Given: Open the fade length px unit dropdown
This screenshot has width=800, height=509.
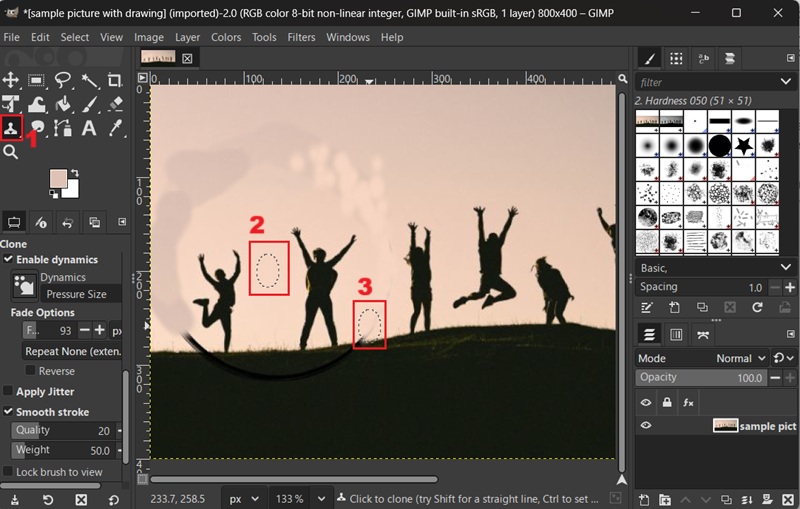Looking at the screenshot, I should tap(117, 331).
